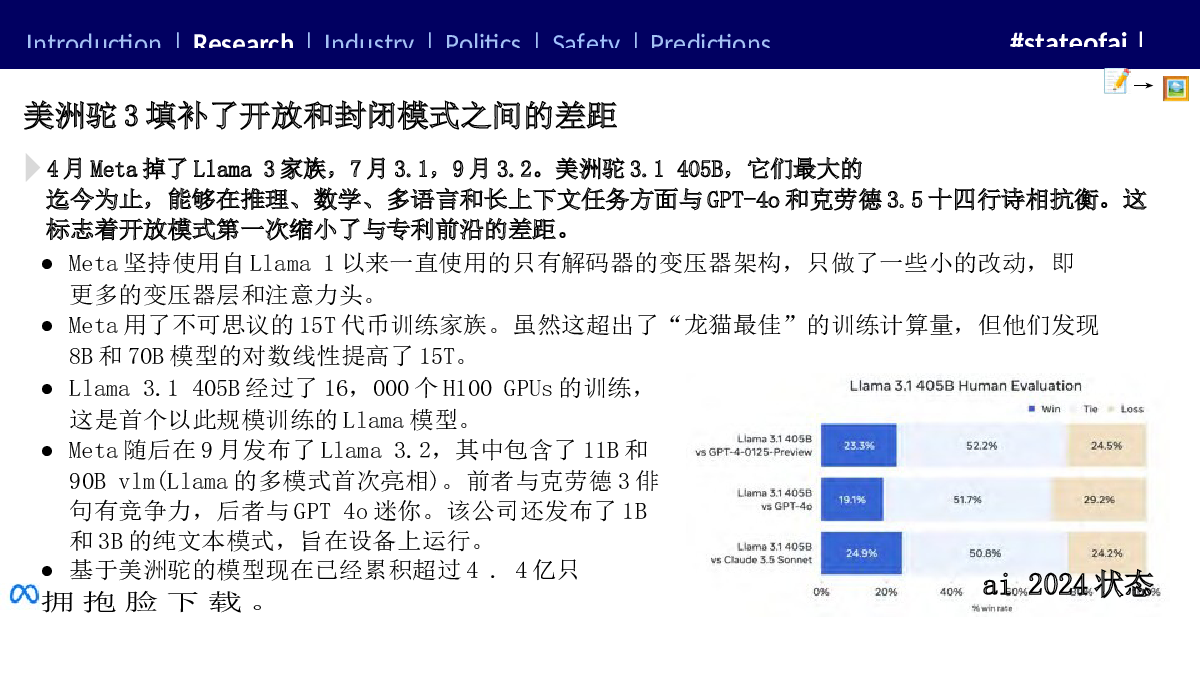Select the 24.5% loss bar segment
Screen dimensions: 1200x675
[x=1106, y=446]
